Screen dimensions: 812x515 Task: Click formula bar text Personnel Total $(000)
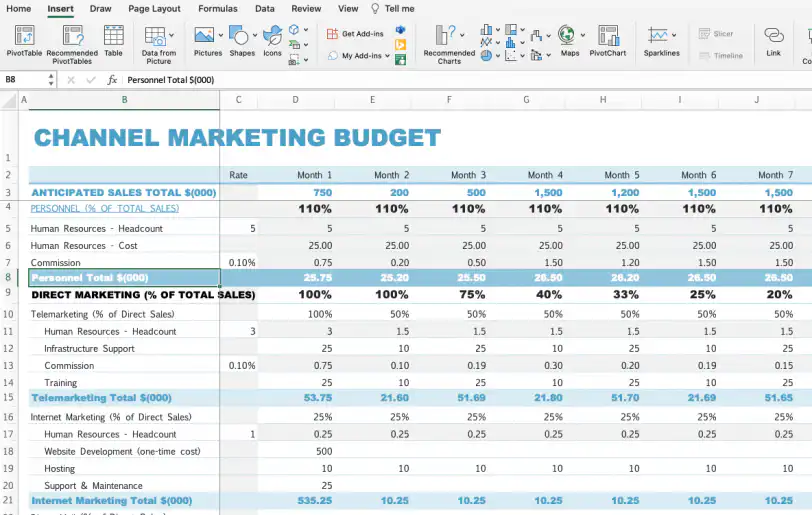click(x=170, y=80)
